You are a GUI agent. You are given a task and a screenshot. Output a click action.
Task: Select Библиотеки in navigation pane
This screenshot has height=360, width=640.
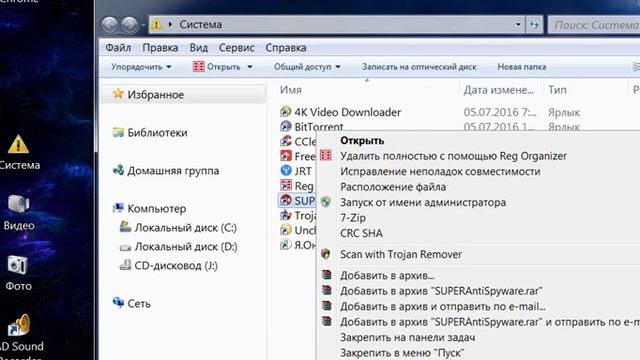157,133
